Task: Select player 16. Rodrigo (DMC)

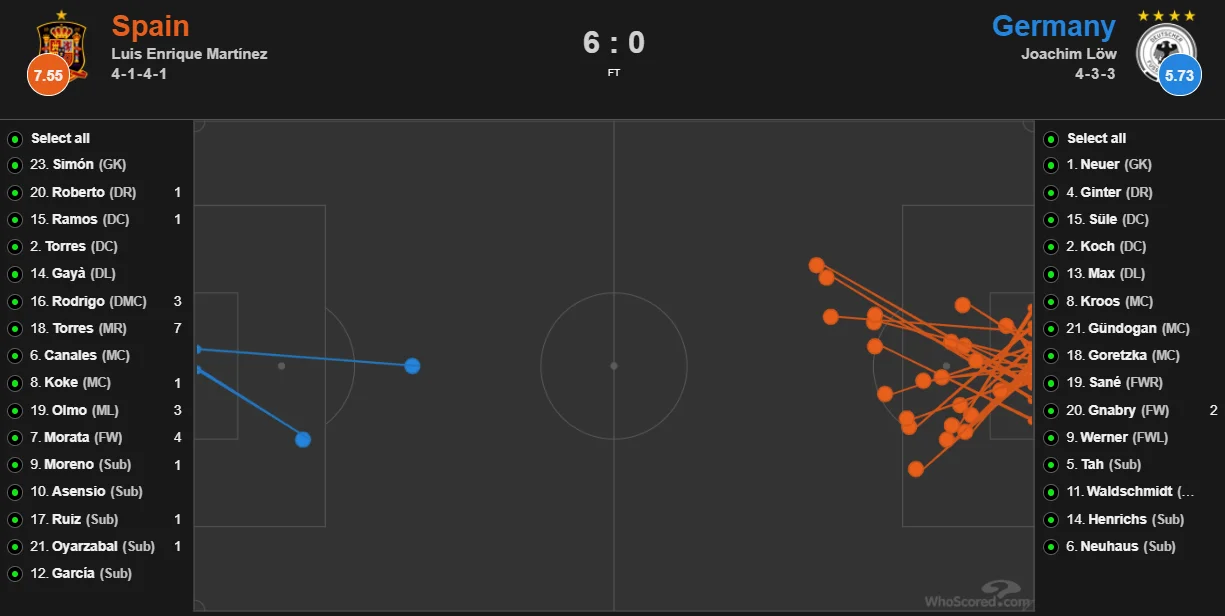Action: [x=90, y=301]
